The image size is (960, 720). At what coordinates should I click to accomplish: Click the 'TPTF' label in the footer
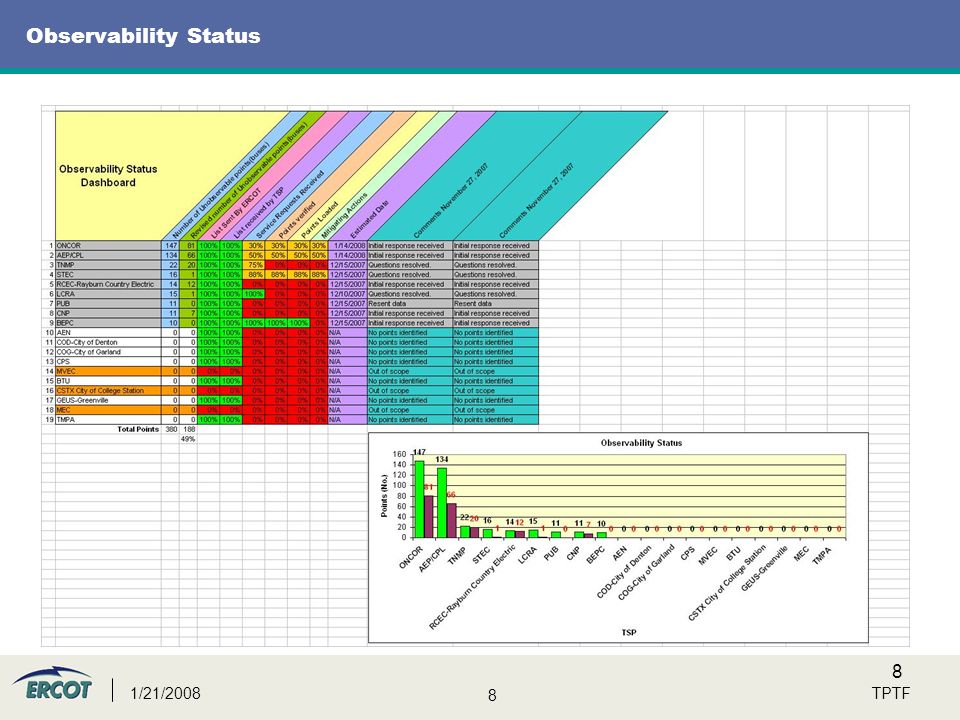click(x=891, y=693)
